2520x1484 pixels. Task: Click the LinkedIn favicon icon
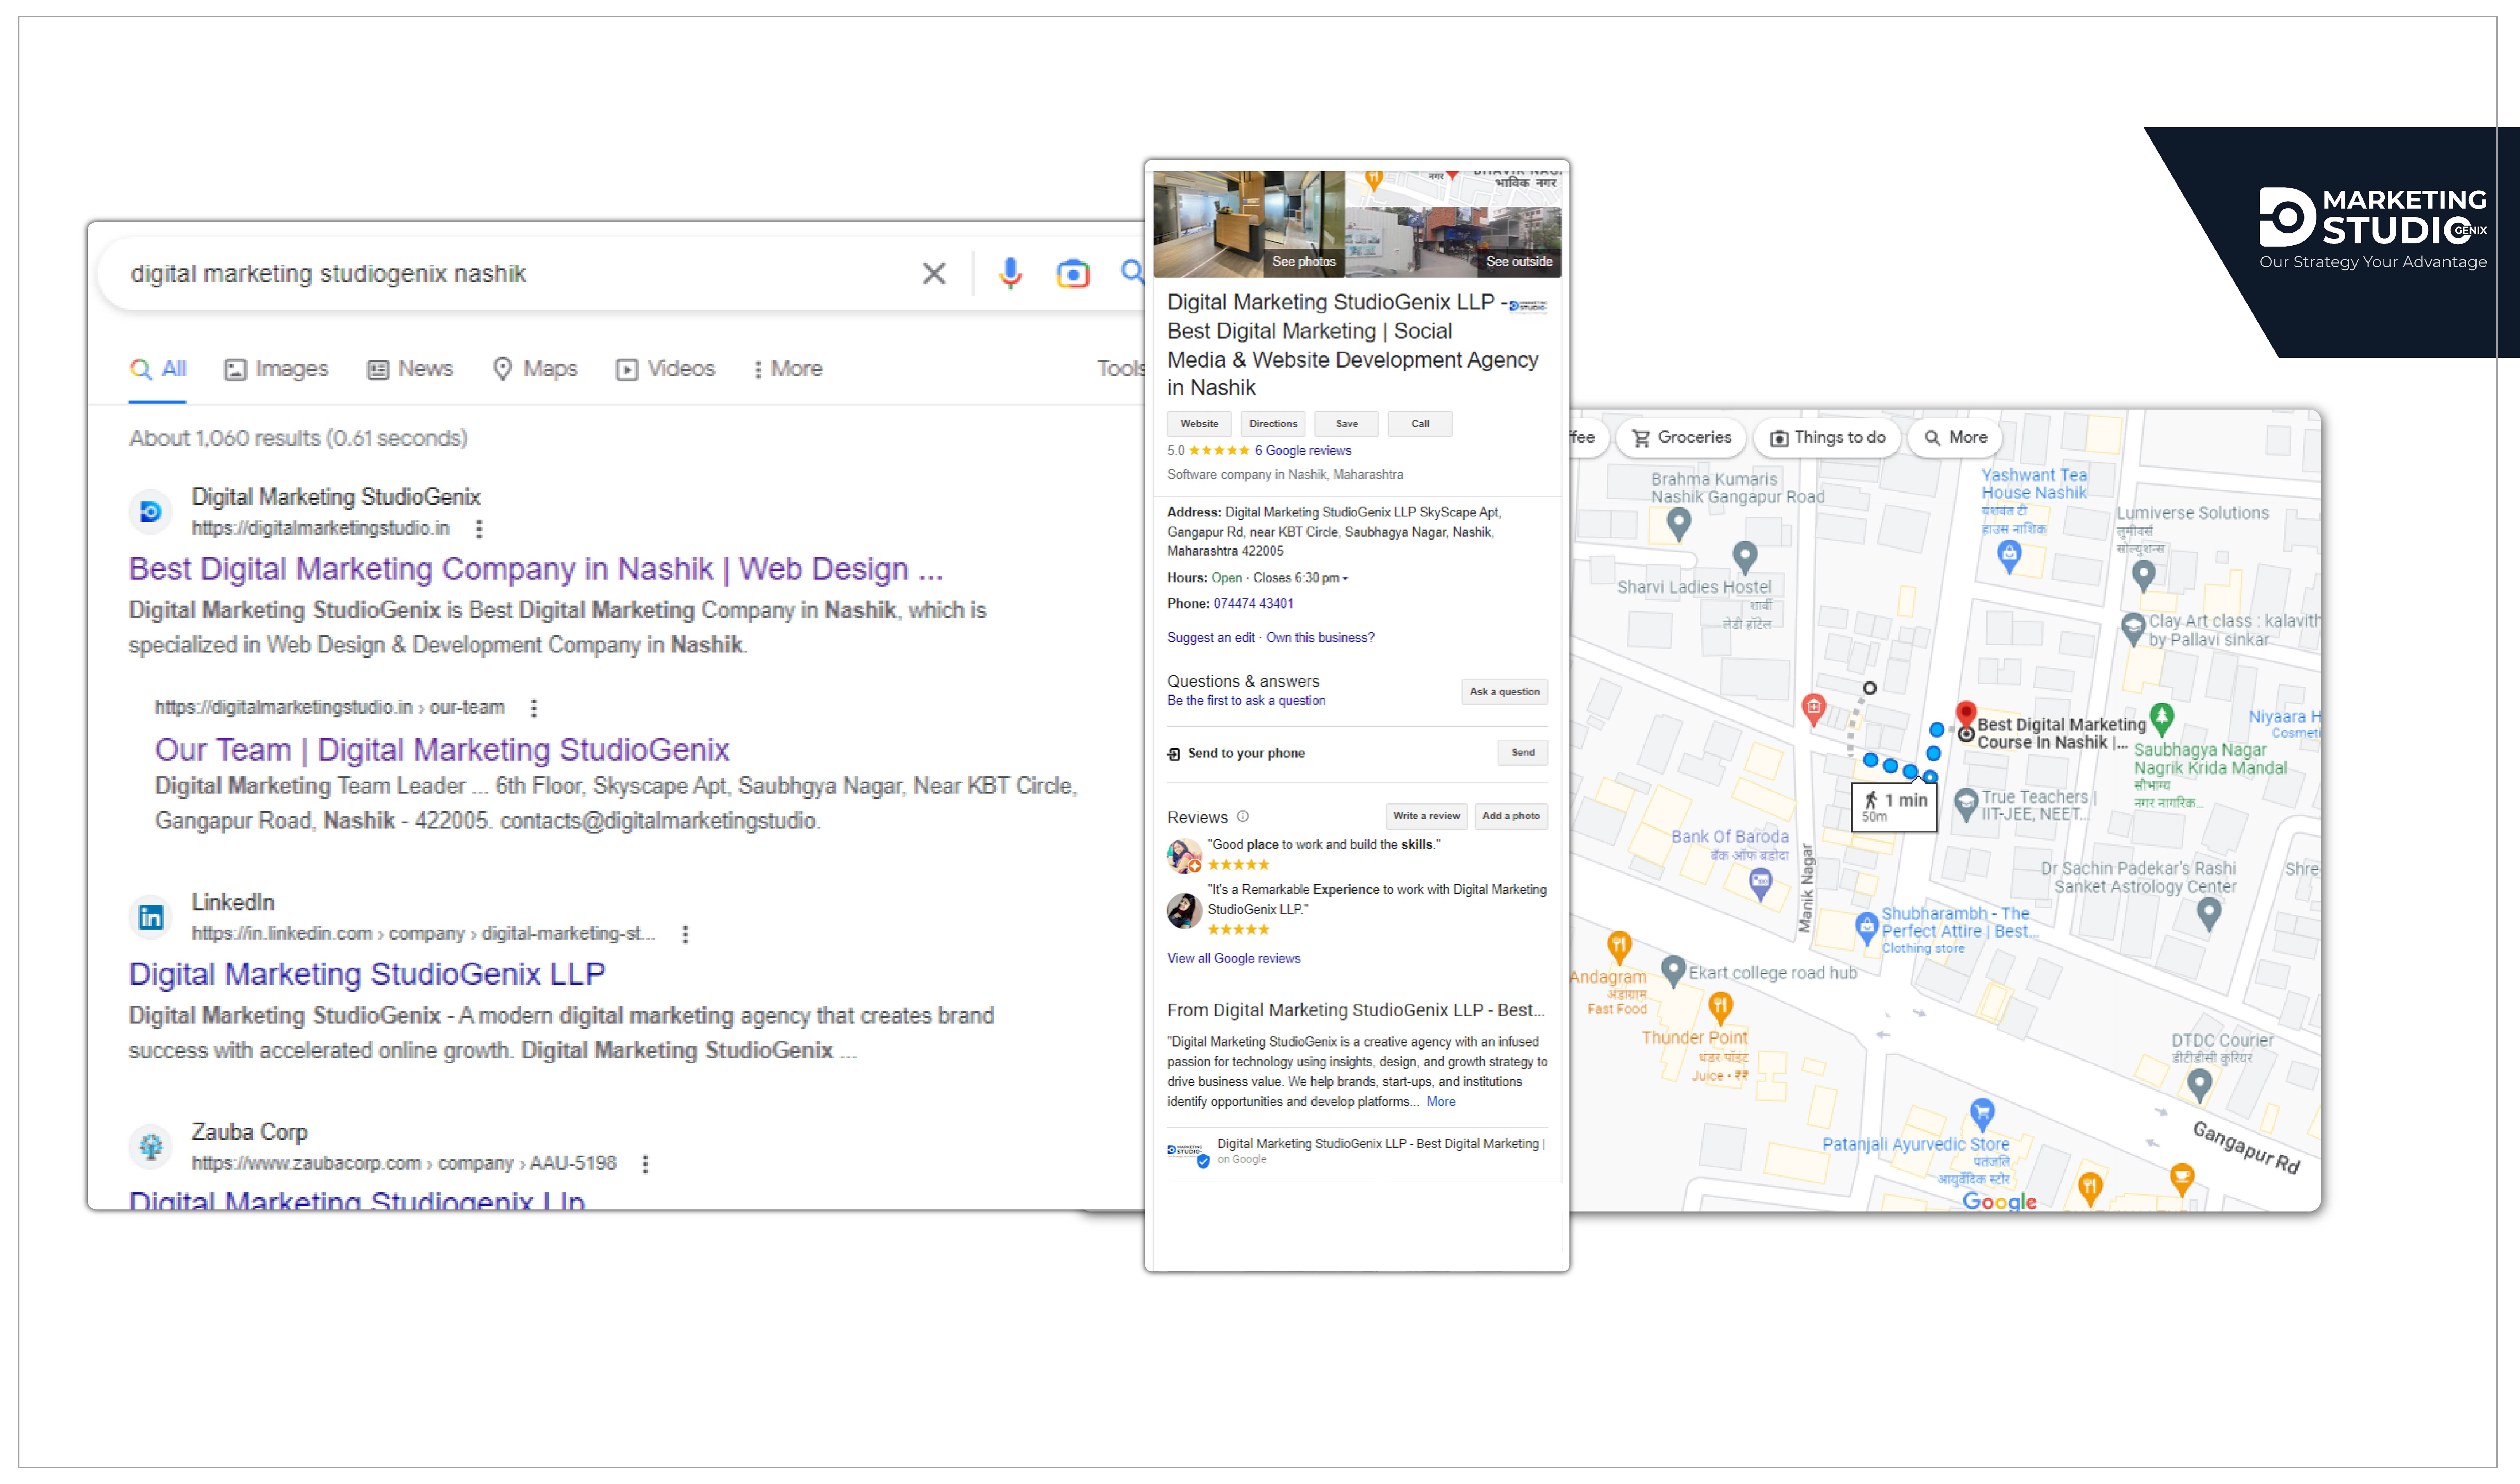[151, 917]
